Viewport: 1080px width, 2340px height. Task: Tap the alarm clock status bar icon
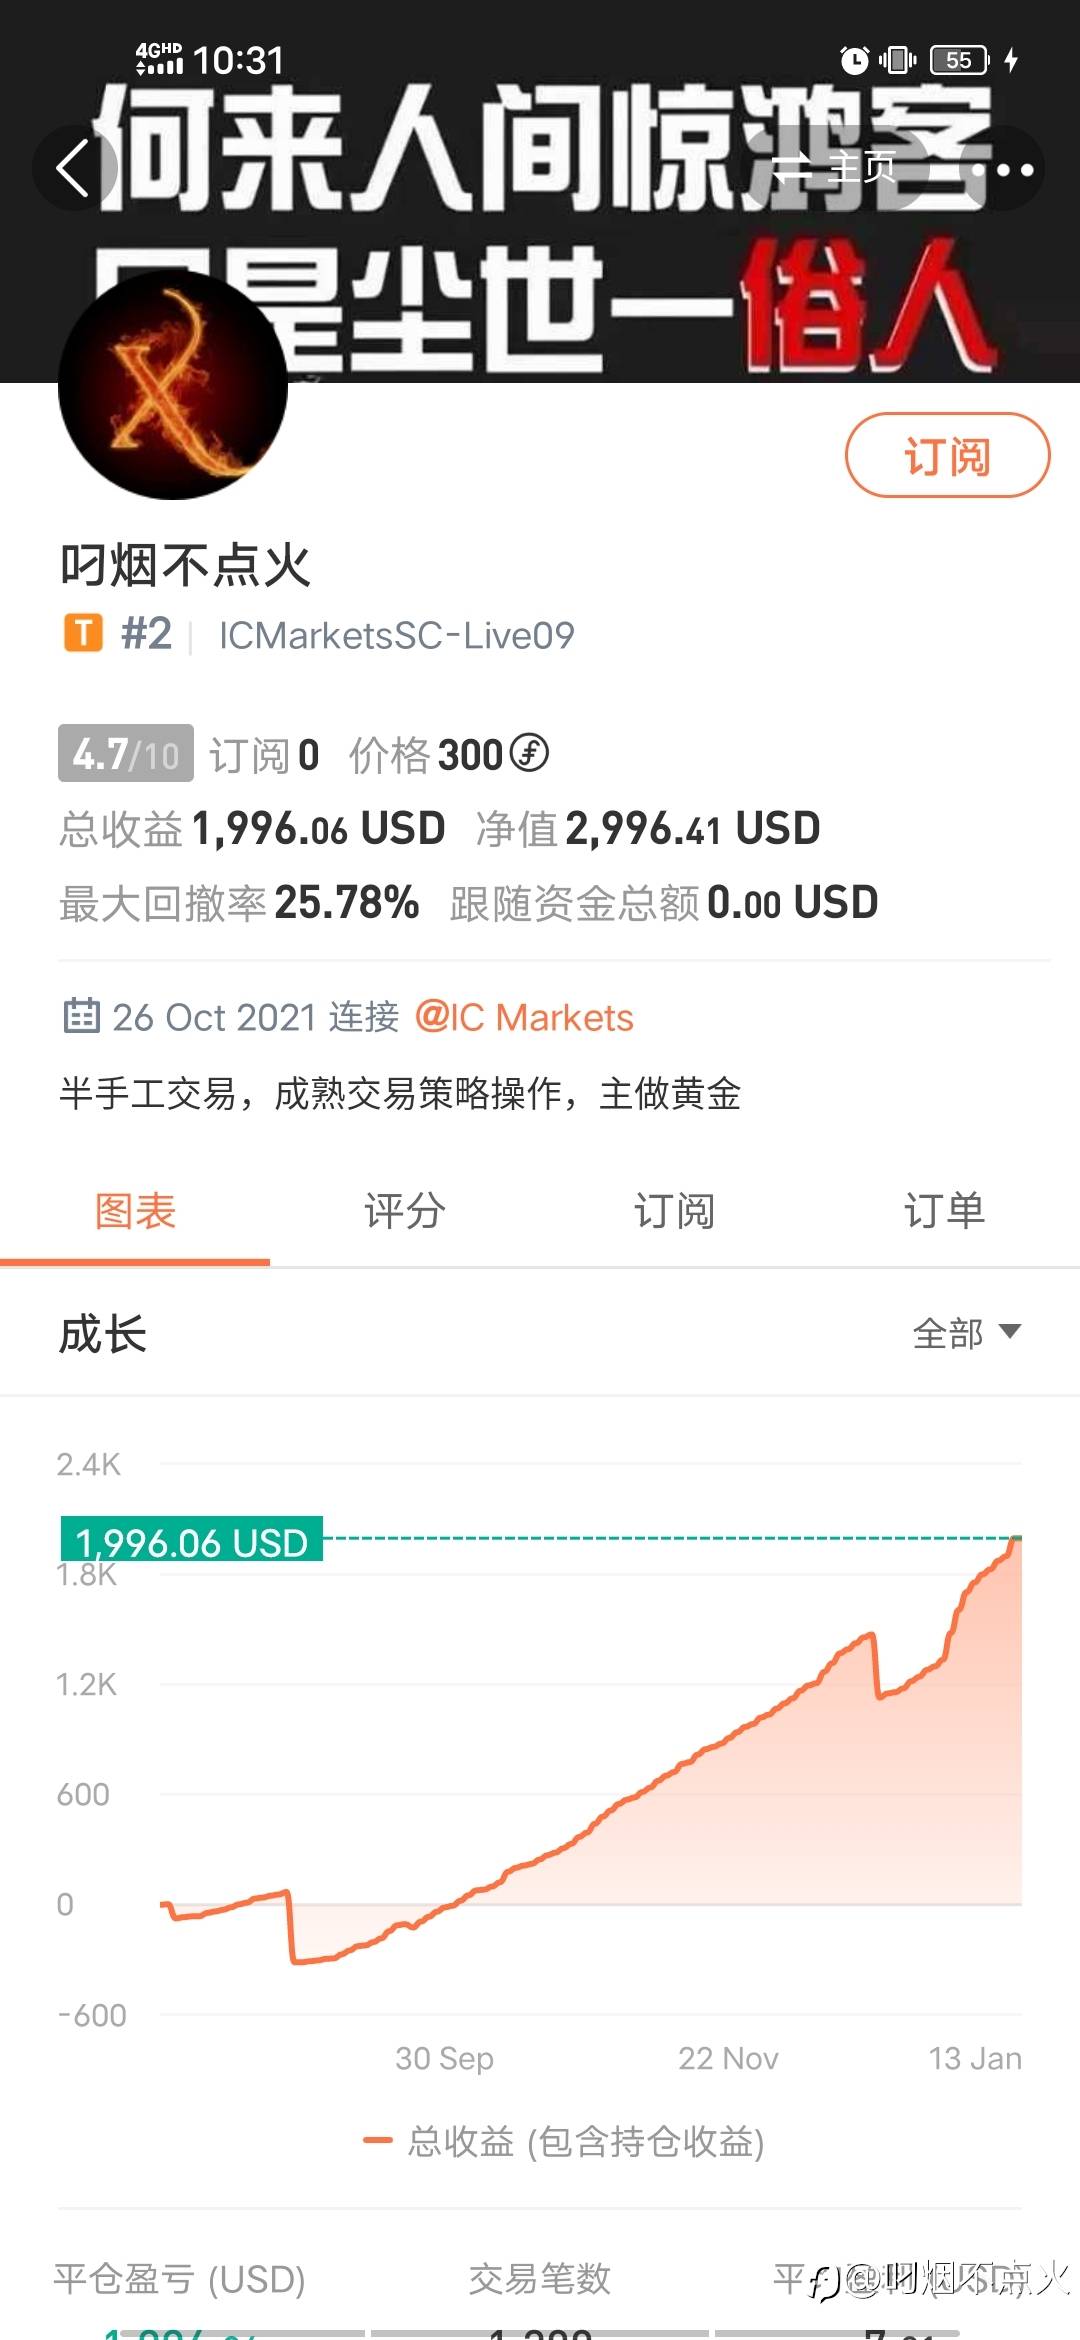tap(855, 60)
